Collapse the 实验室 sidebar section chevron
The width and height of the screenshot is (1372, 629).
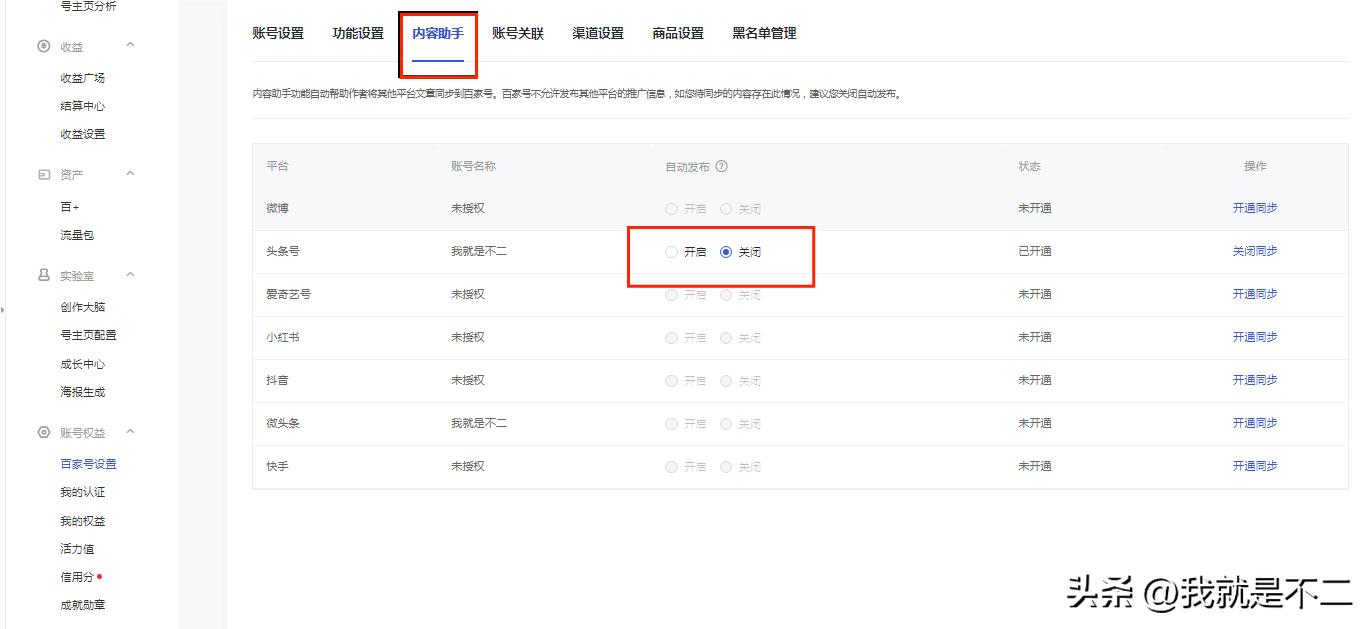click(x=130, y=274)
